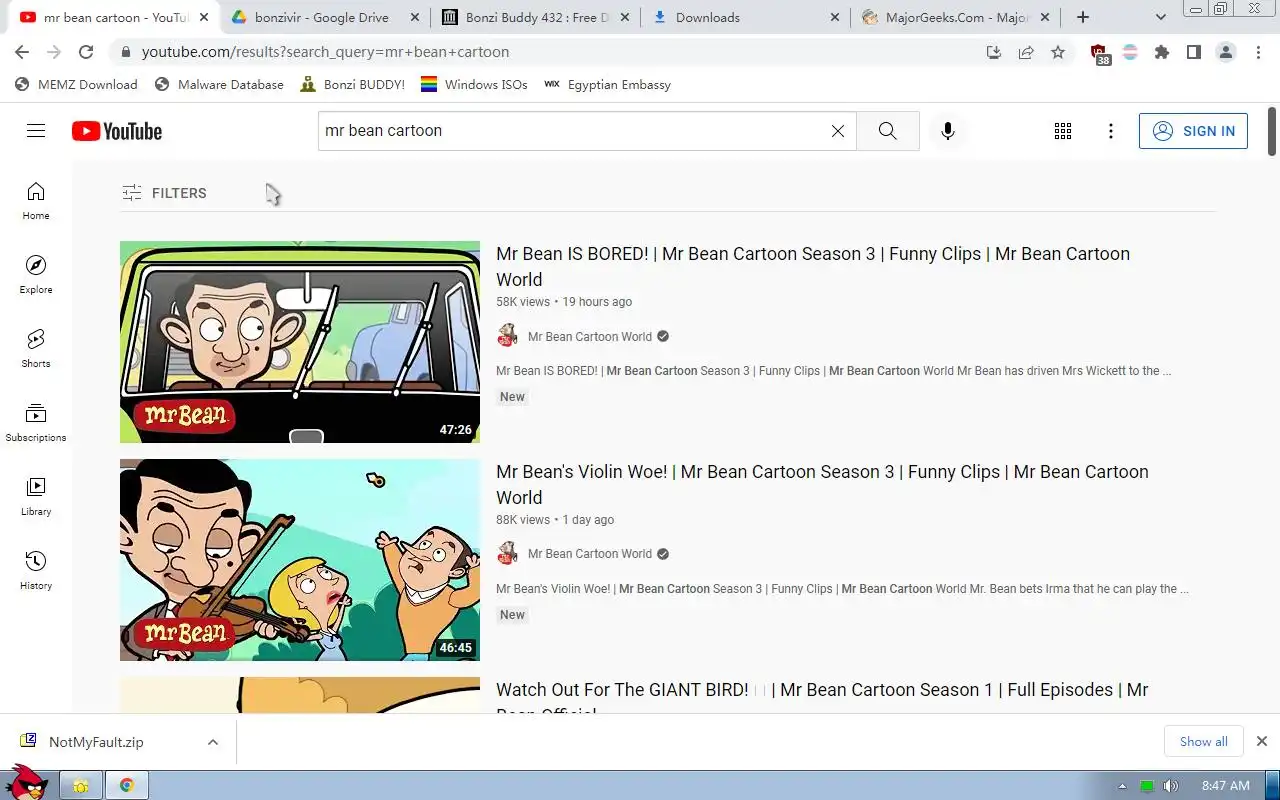The height and width of the screenshot is (800, 1280).
Task: Reload the page with the refresh icon
Action: tap(86, 52)
